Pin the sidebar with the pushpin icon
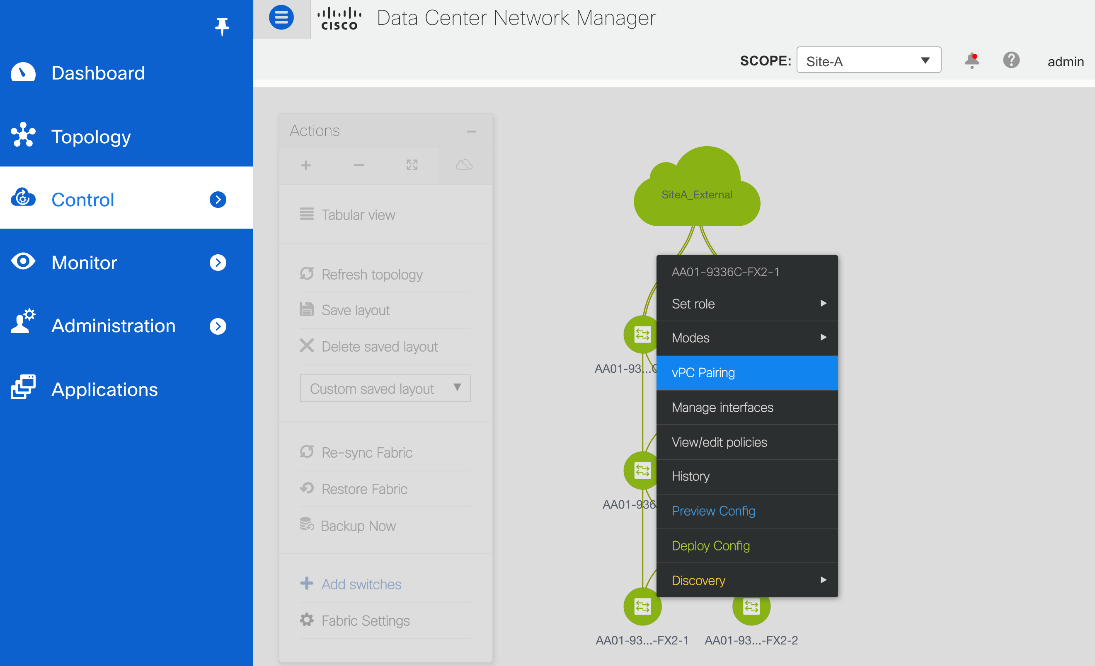The image size is (1095, 666). 221,27
